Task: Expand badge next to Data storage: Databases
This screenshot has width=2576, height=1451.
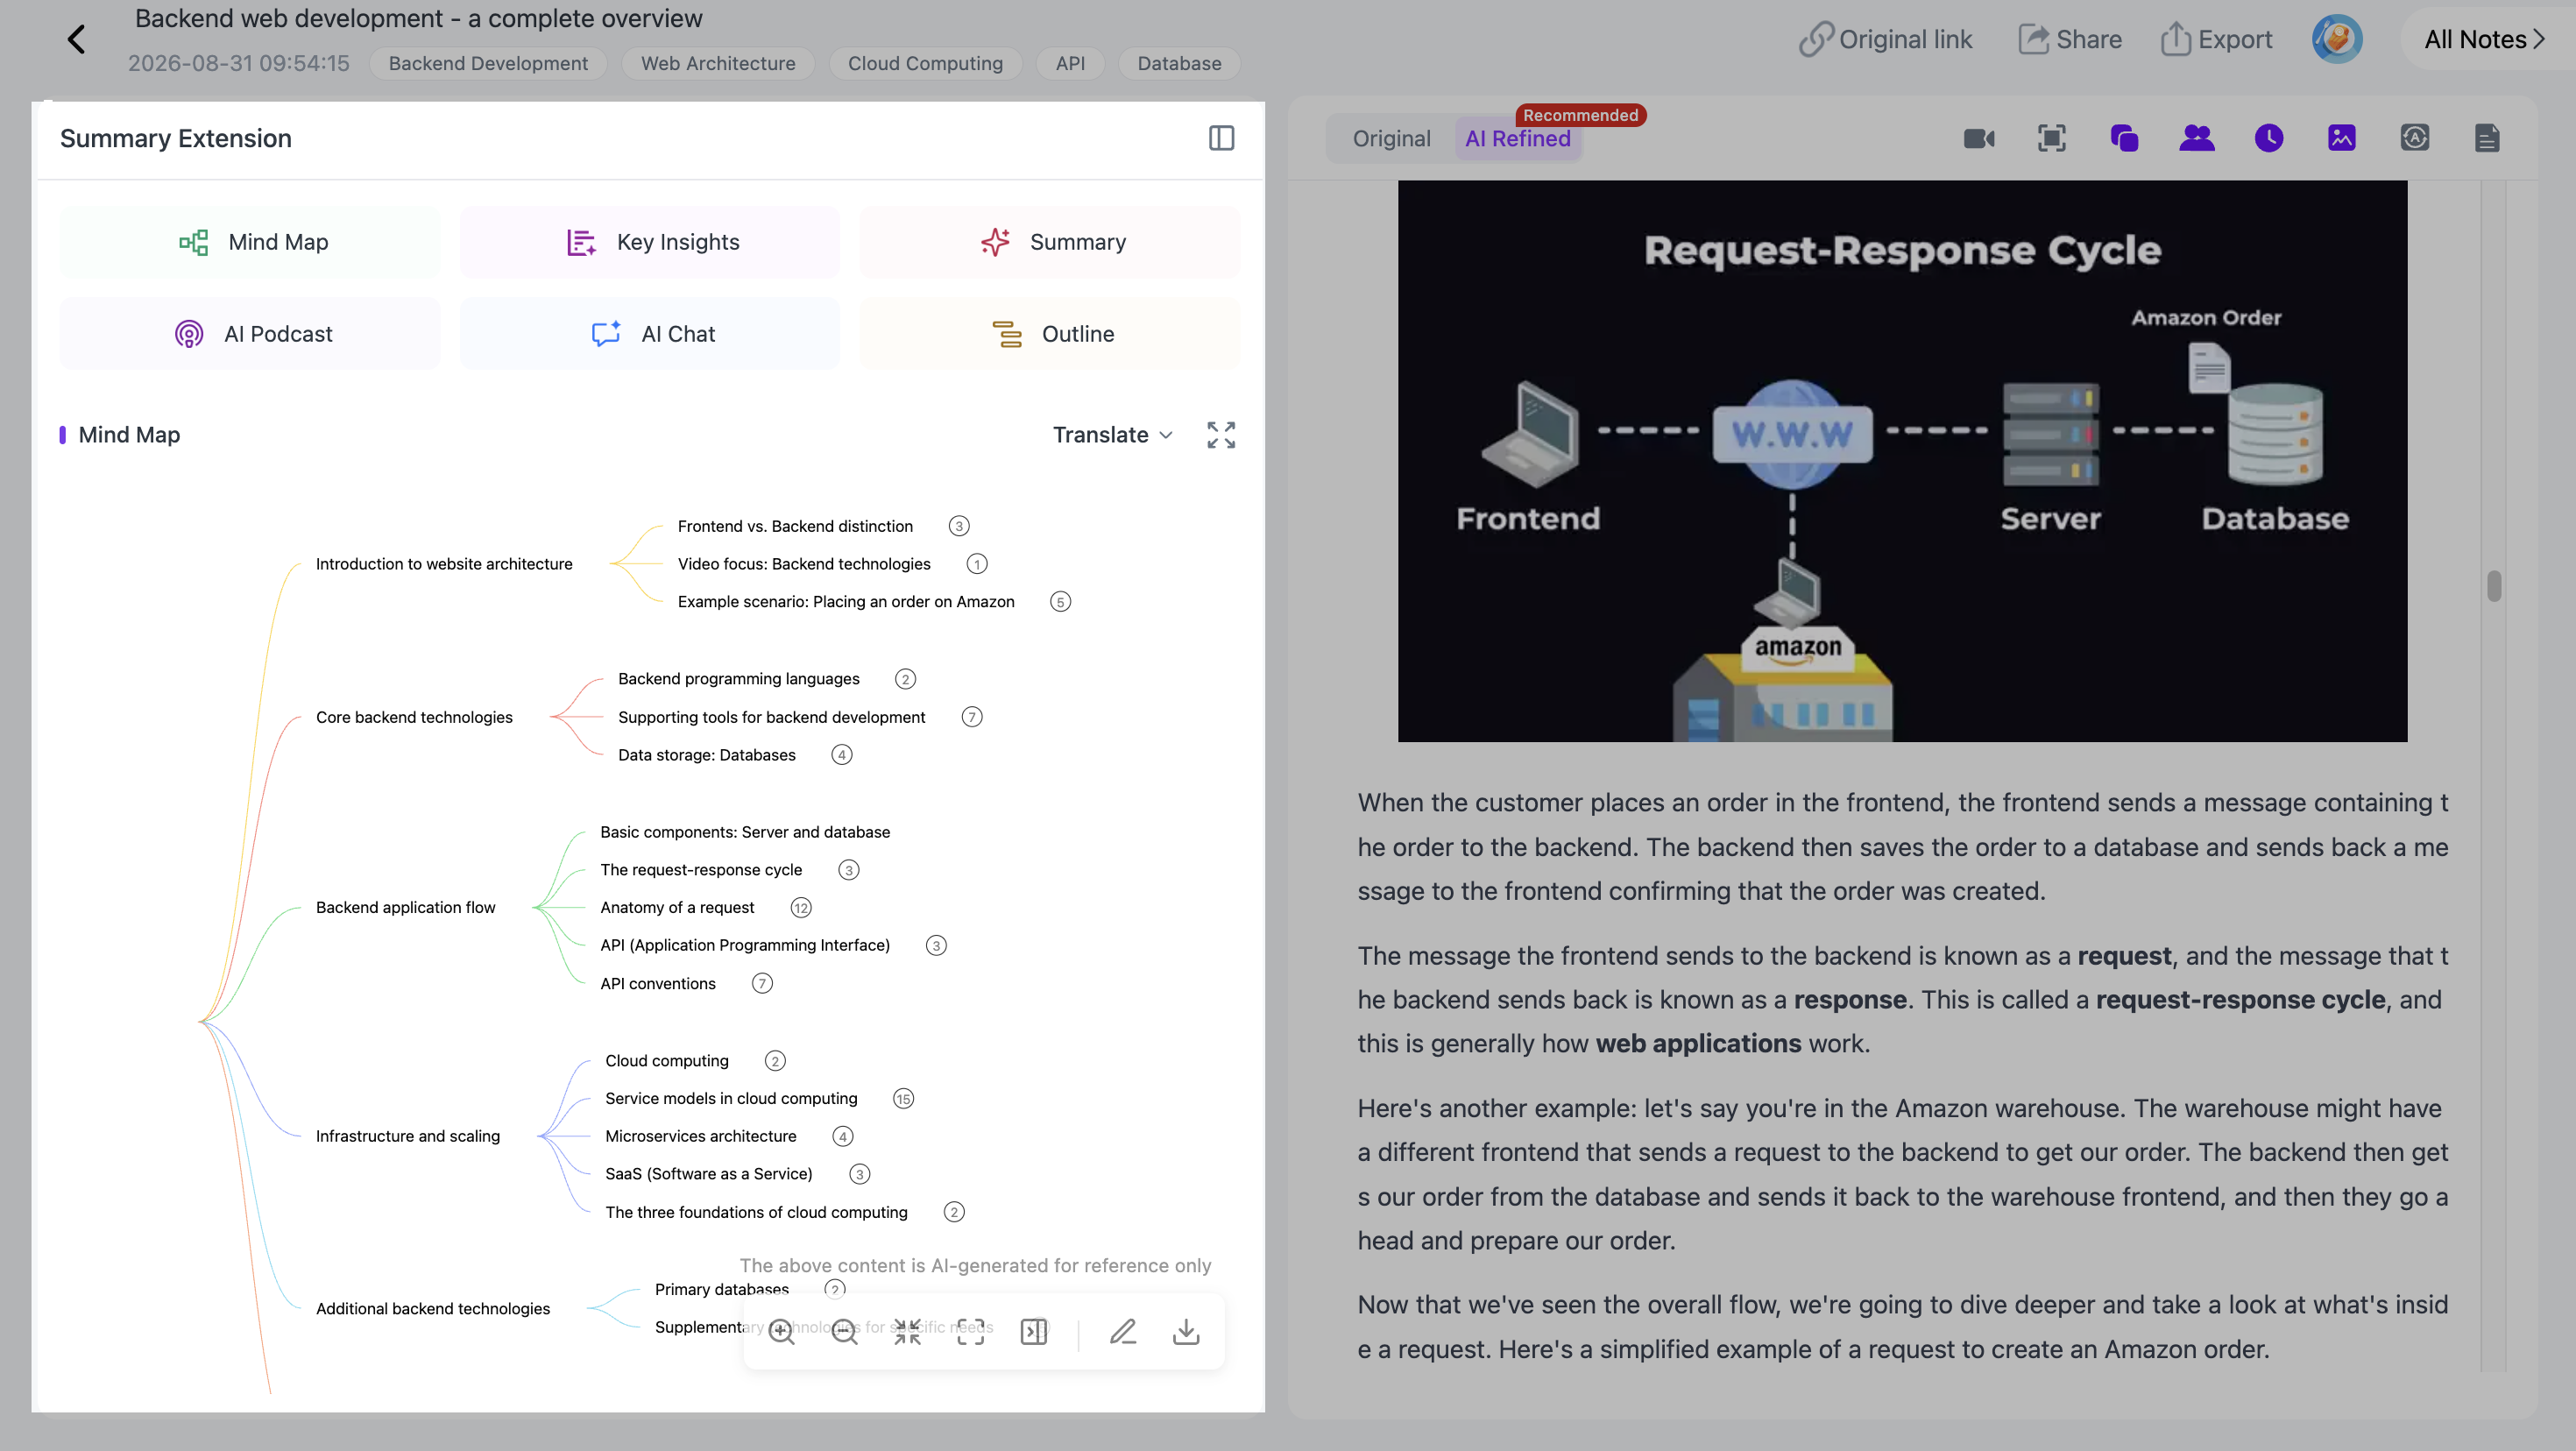Action: tap(841, 755)
